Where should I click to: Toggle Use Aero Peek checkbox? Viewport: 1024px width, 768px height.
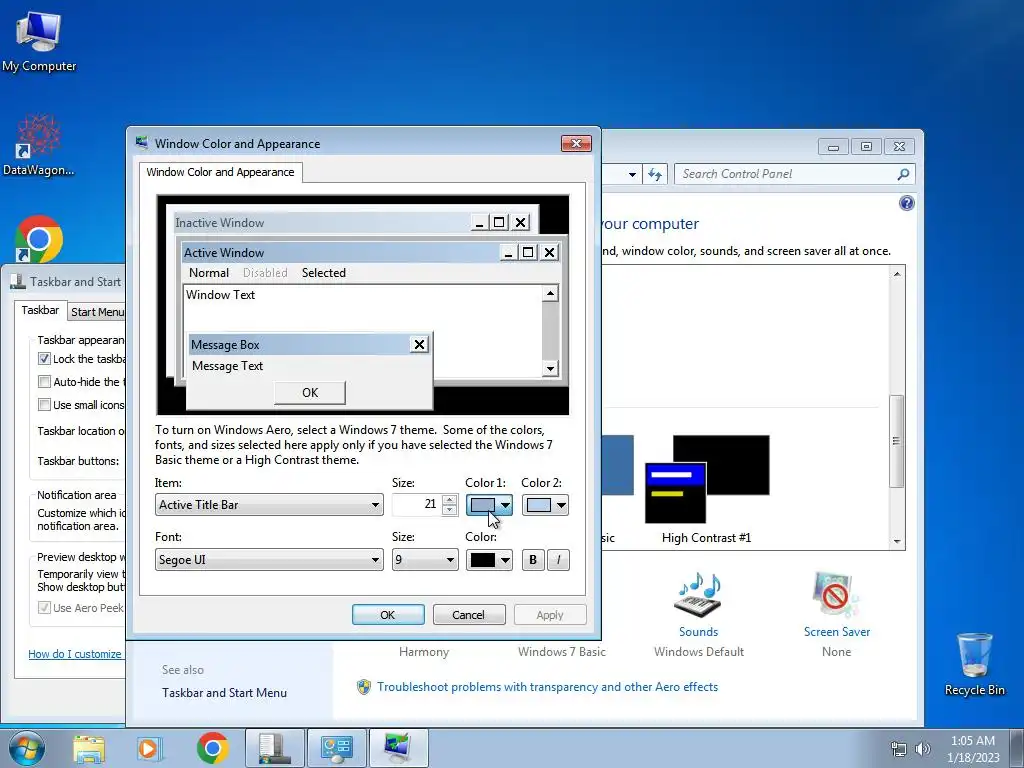point(44,607)
